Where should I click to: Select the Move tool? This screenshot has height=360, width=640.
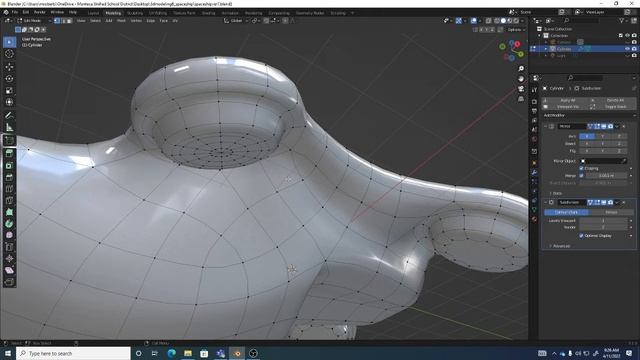click(x=9, y=67)
